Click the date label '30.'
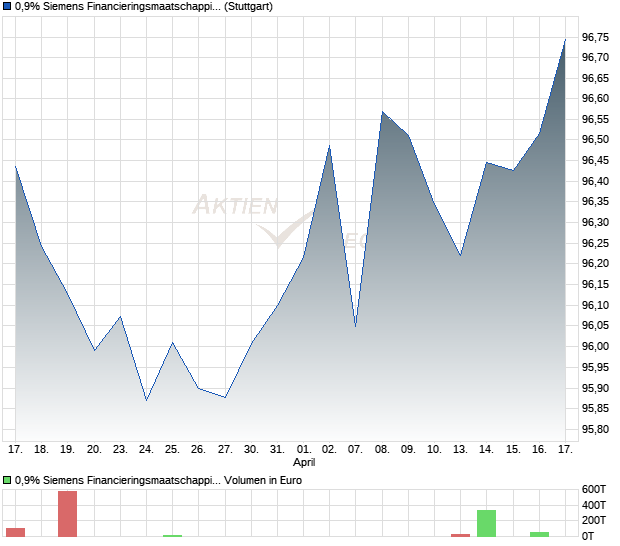This screenshot has width=620, height=546. coord(251,450)
